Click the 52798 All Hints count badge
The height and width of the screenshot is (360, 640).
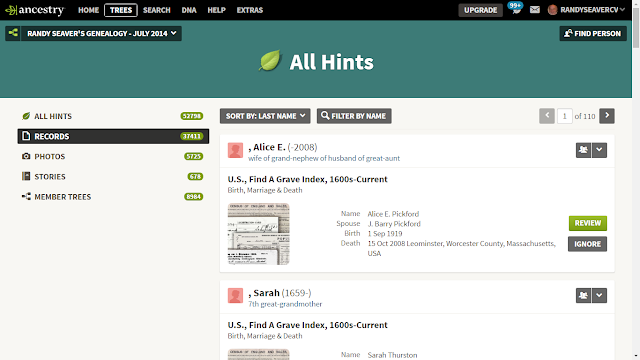coord(192,116)
